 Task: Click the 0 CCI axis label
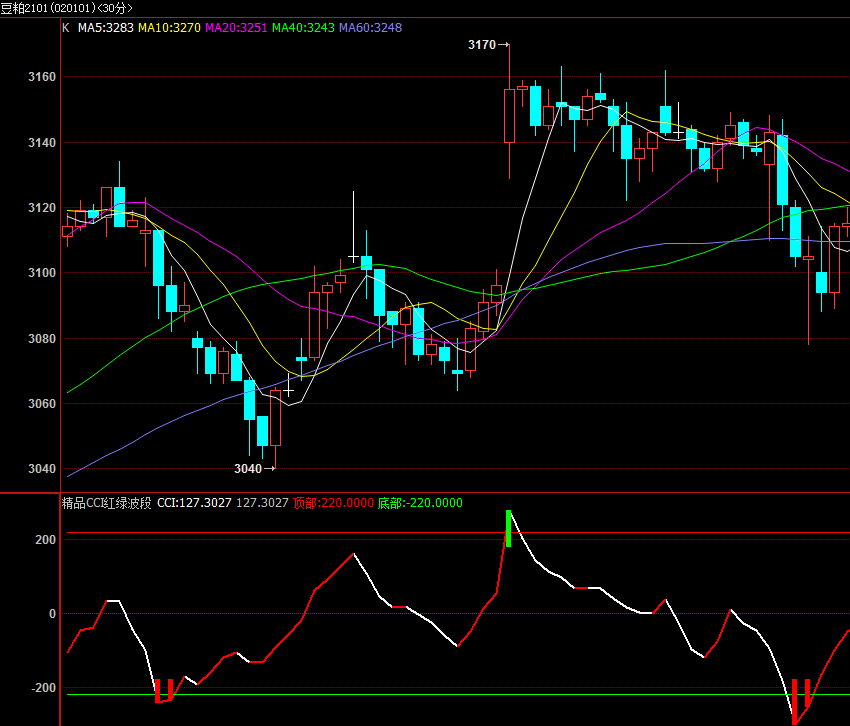[x=53, y=614]
